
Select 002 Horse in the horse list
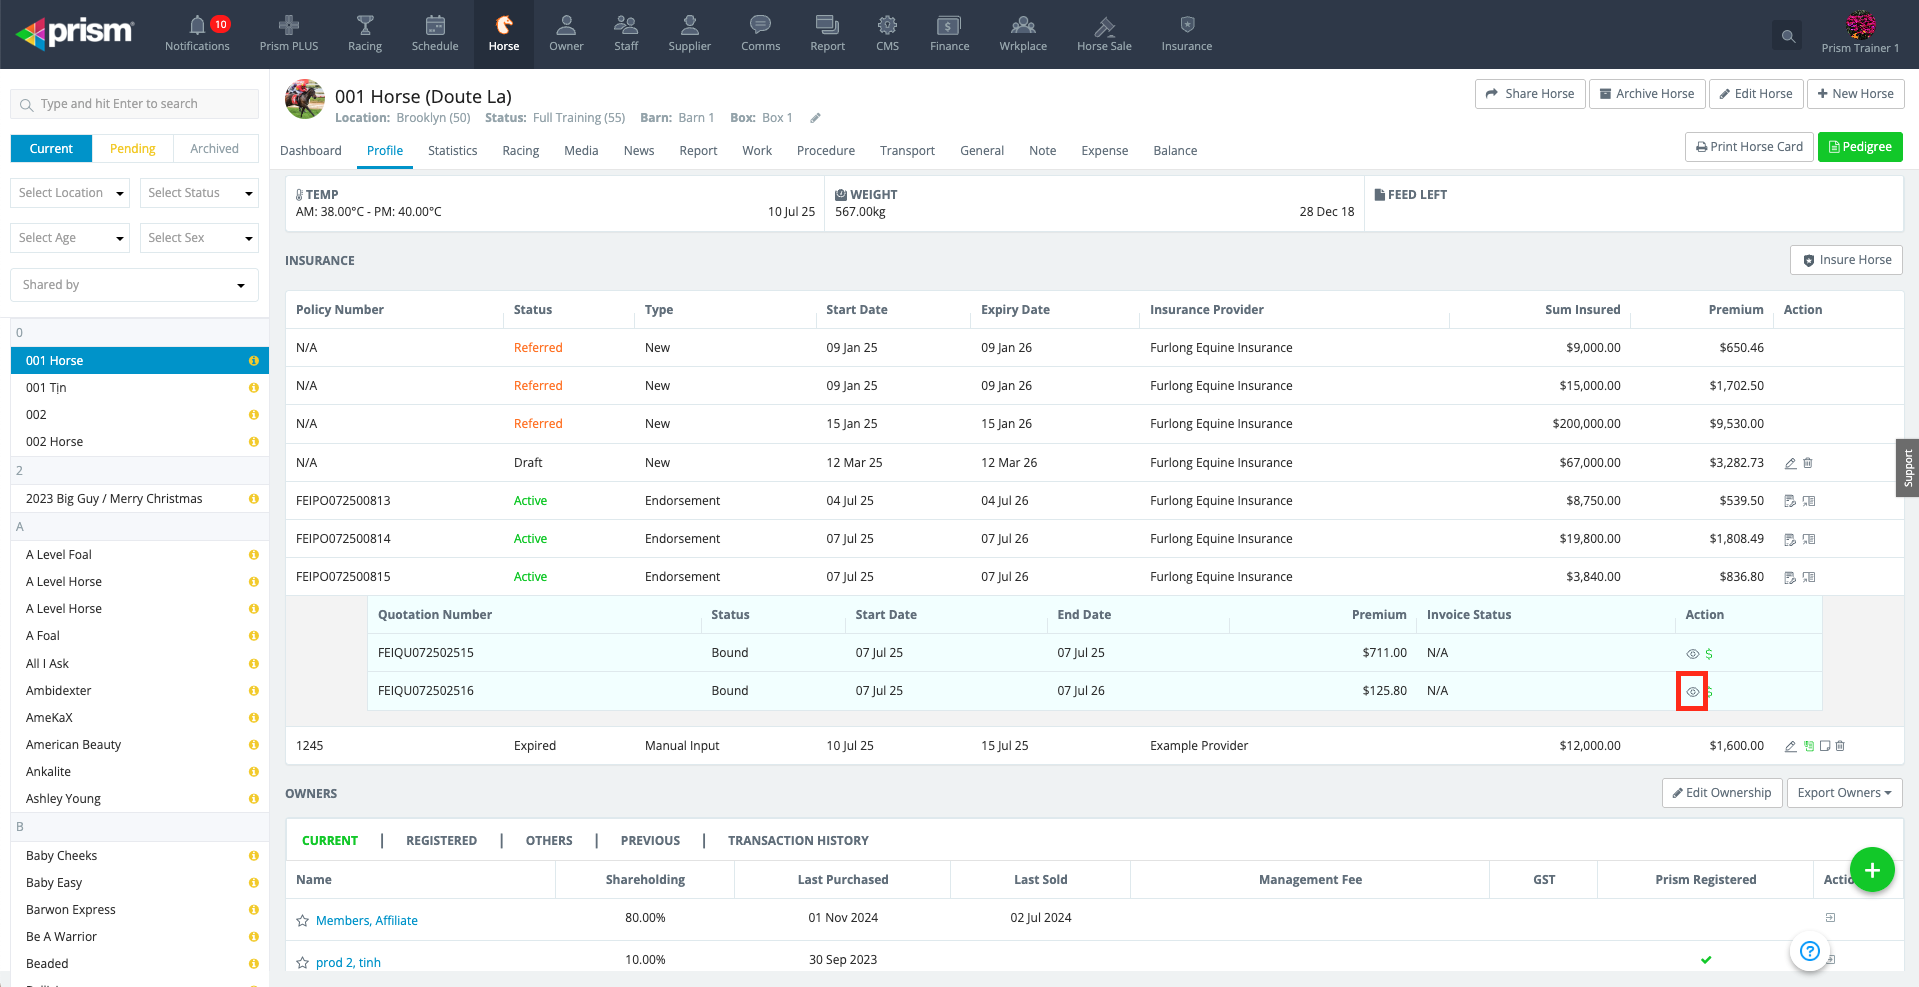click(55, 442)
